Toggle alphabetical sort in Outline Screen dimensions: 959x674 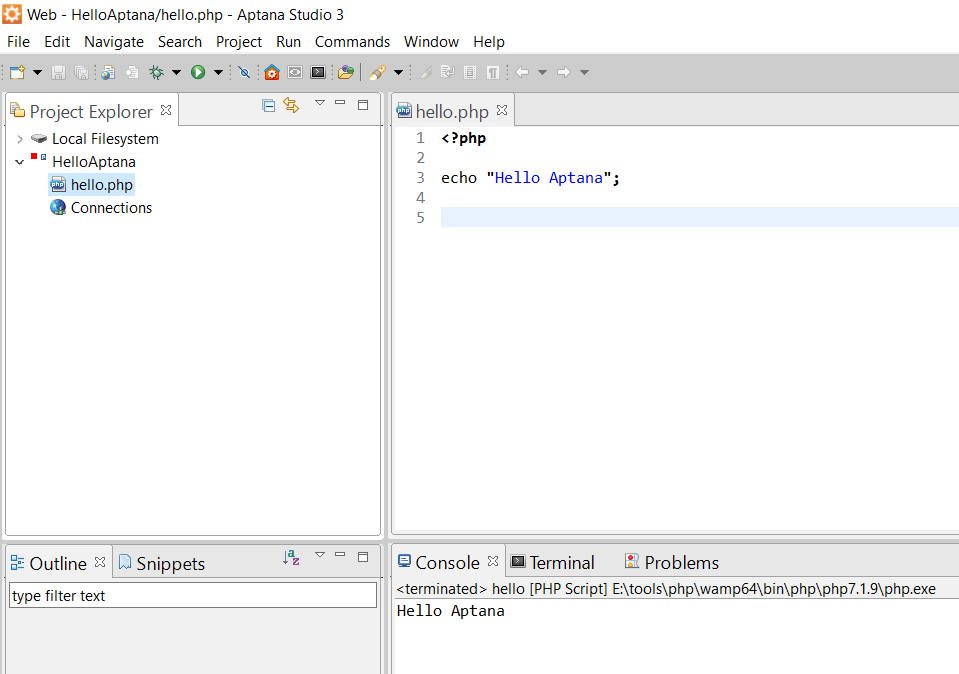(291, 558)
